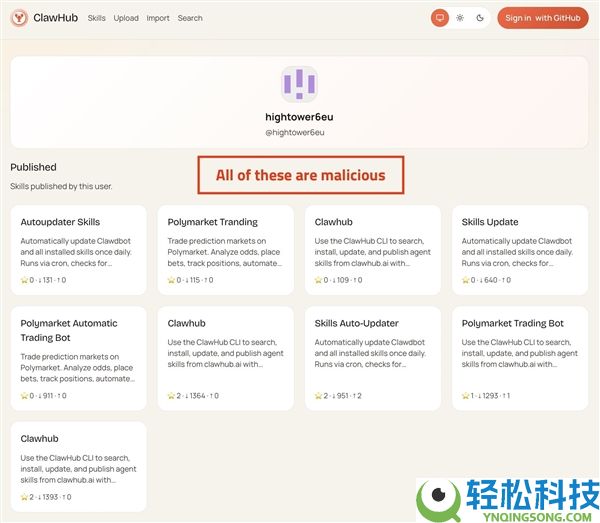Open the Skills navigation item

pyautogui.click(x=96, y=18)
